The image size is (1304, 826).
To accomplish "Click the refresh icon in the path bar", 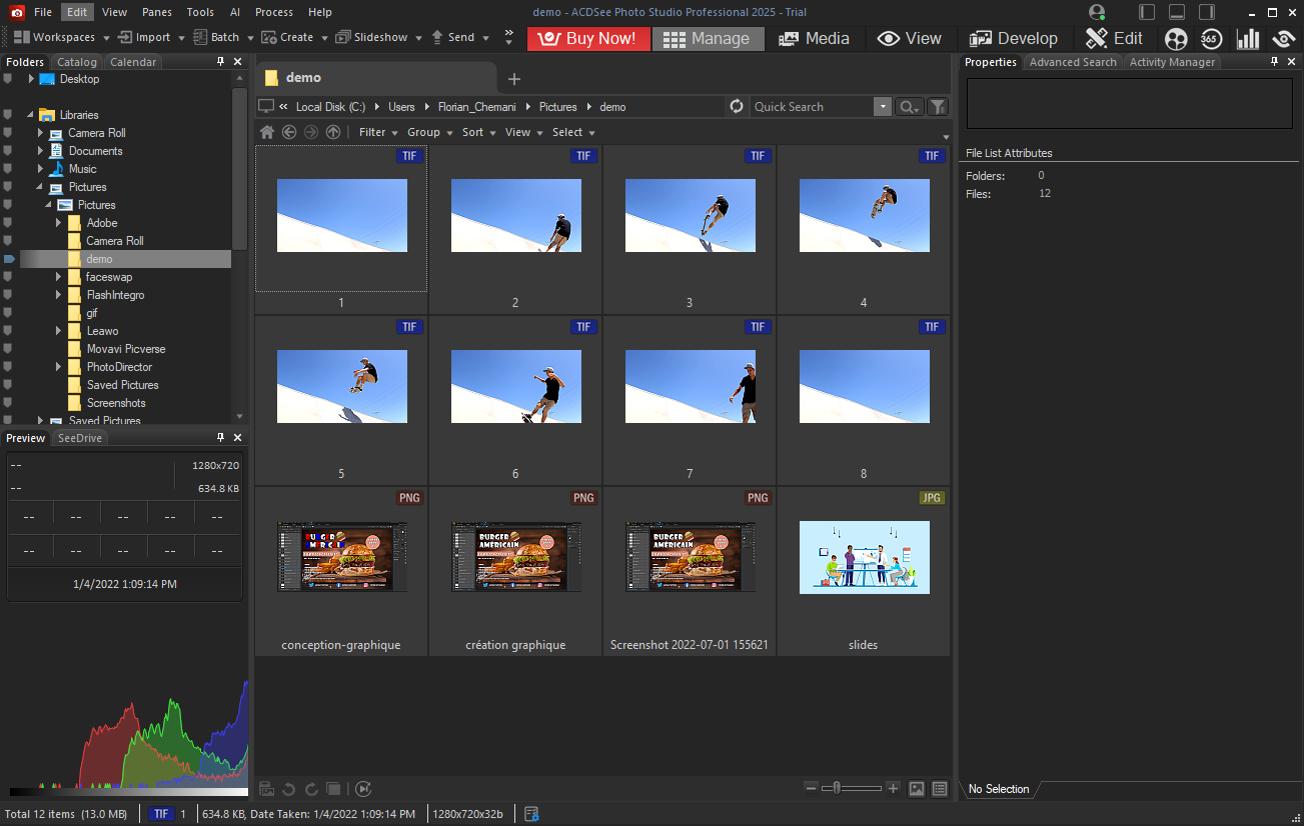I will click(x=737, y=106).
